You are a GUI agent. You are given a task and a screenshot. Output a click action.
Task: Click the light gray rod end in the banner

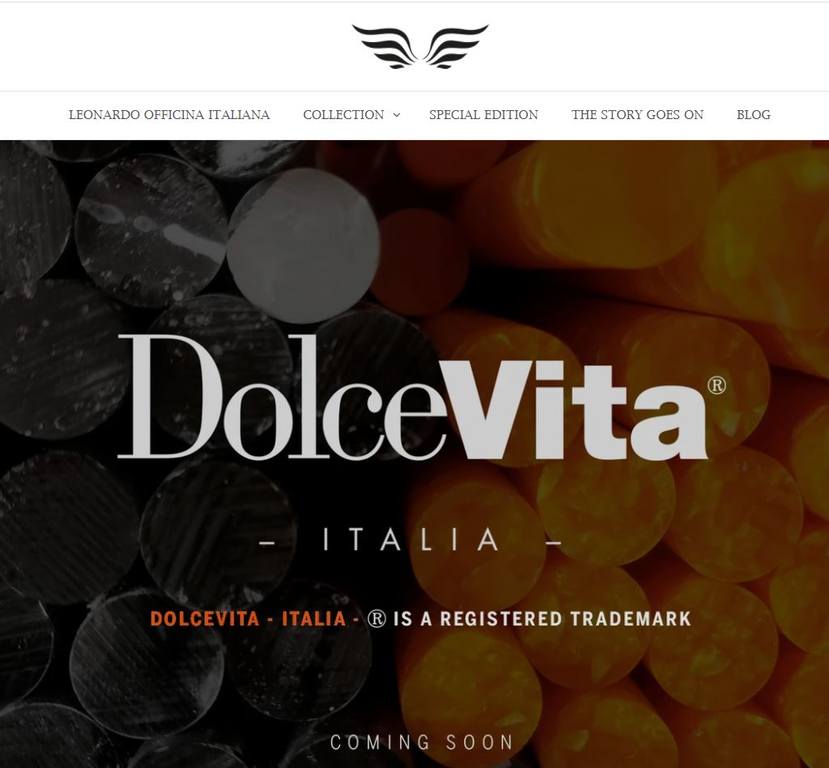click(x=303, y=246)
